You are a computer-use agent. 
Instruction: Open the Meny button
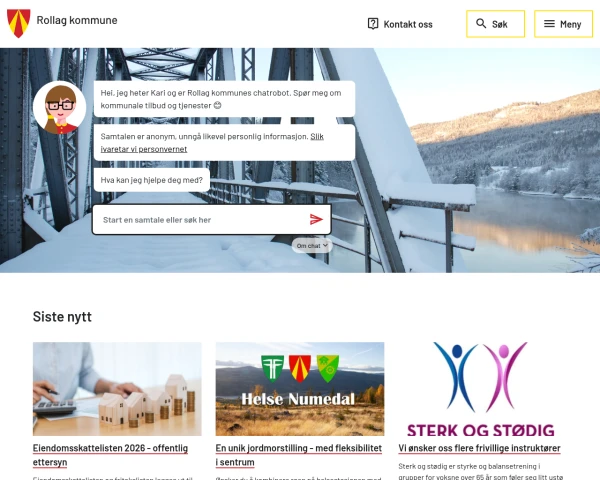pos(563,24)
